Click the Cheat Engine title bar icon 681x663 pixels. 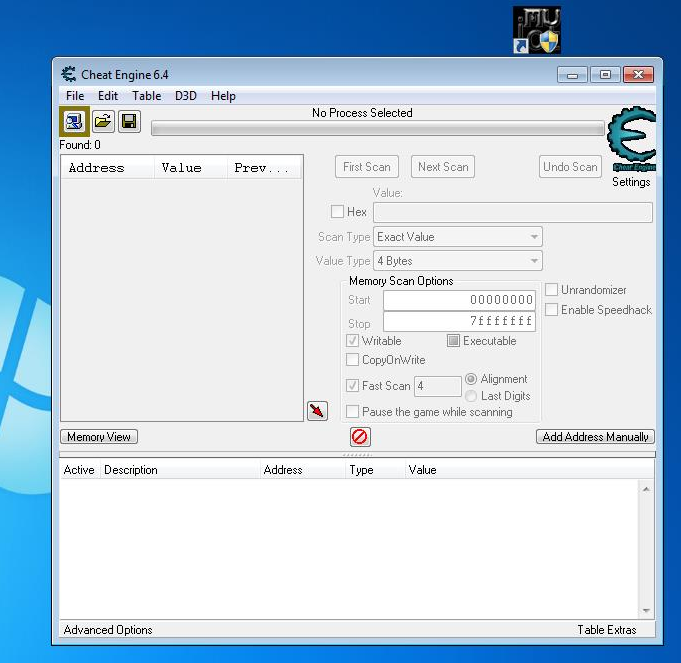pos(69,75)
